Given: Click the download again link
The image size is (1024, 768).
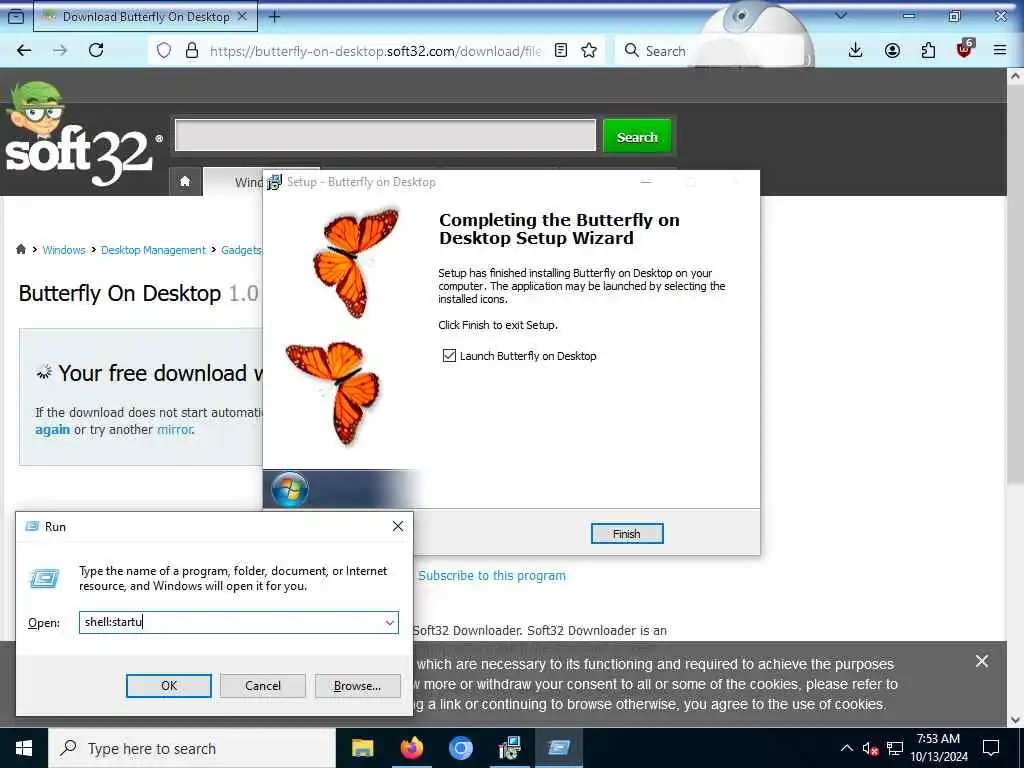Looking at the screenshot, I should tap(52, 430).
